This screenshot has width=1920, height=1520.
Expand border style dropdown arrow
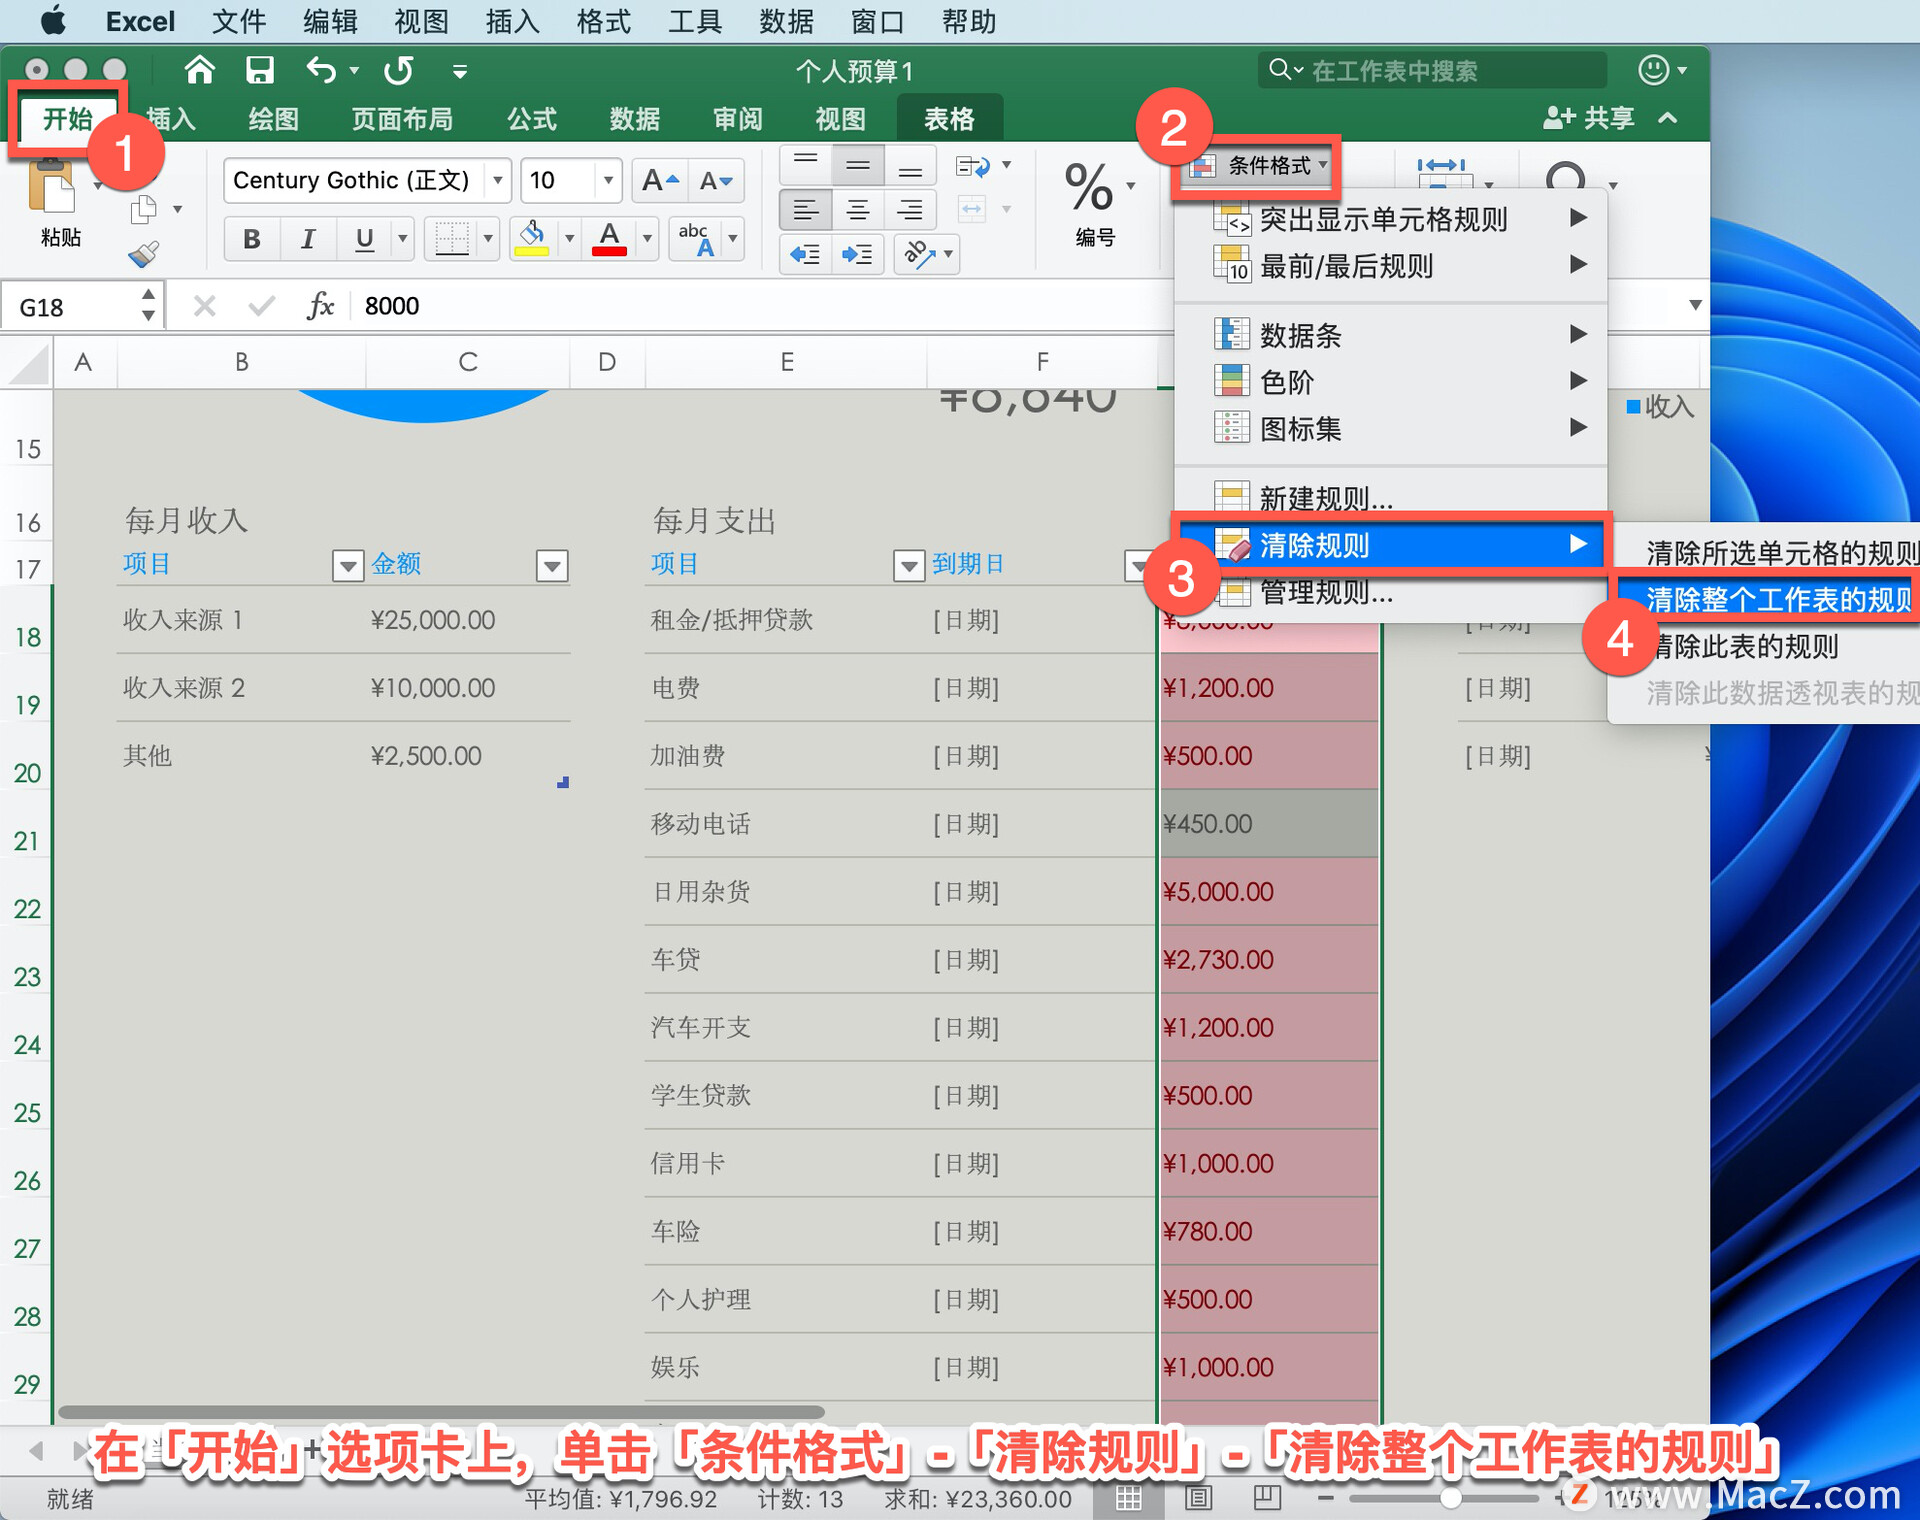pyautogui.click(x=488, y=239)
